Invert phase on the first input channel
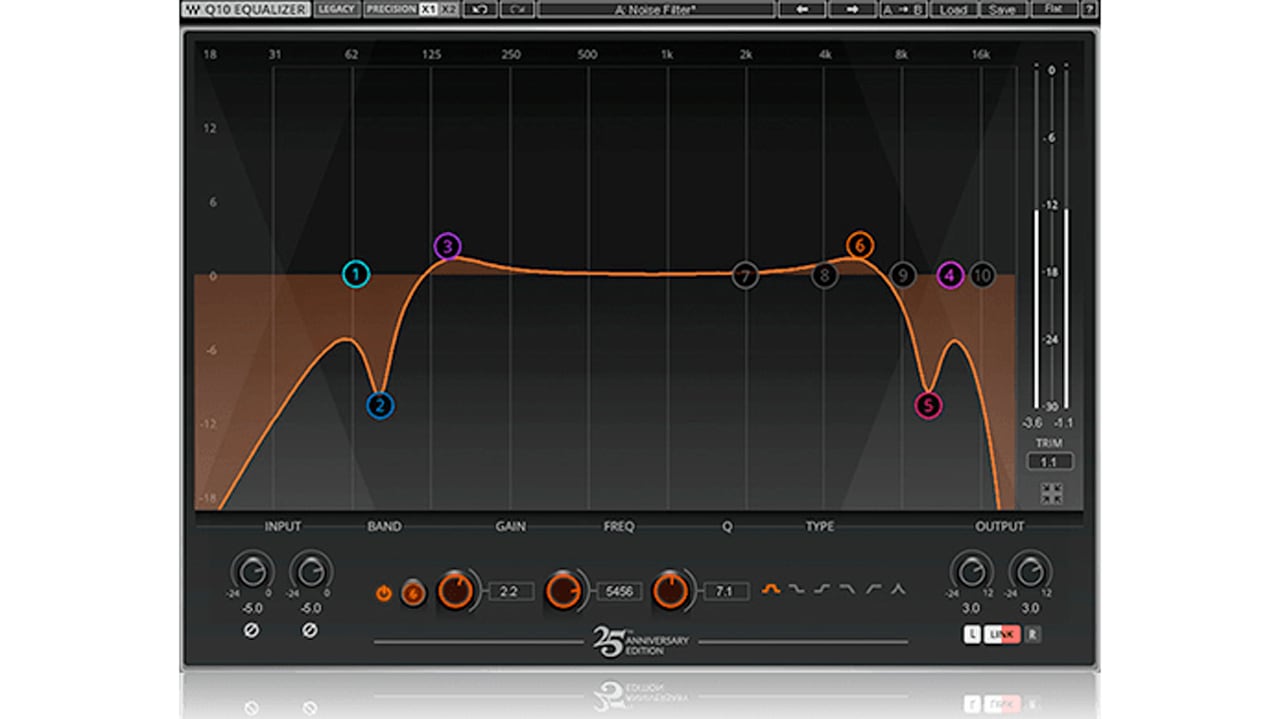Screen dimensions: 1280x719 (251, 630)
